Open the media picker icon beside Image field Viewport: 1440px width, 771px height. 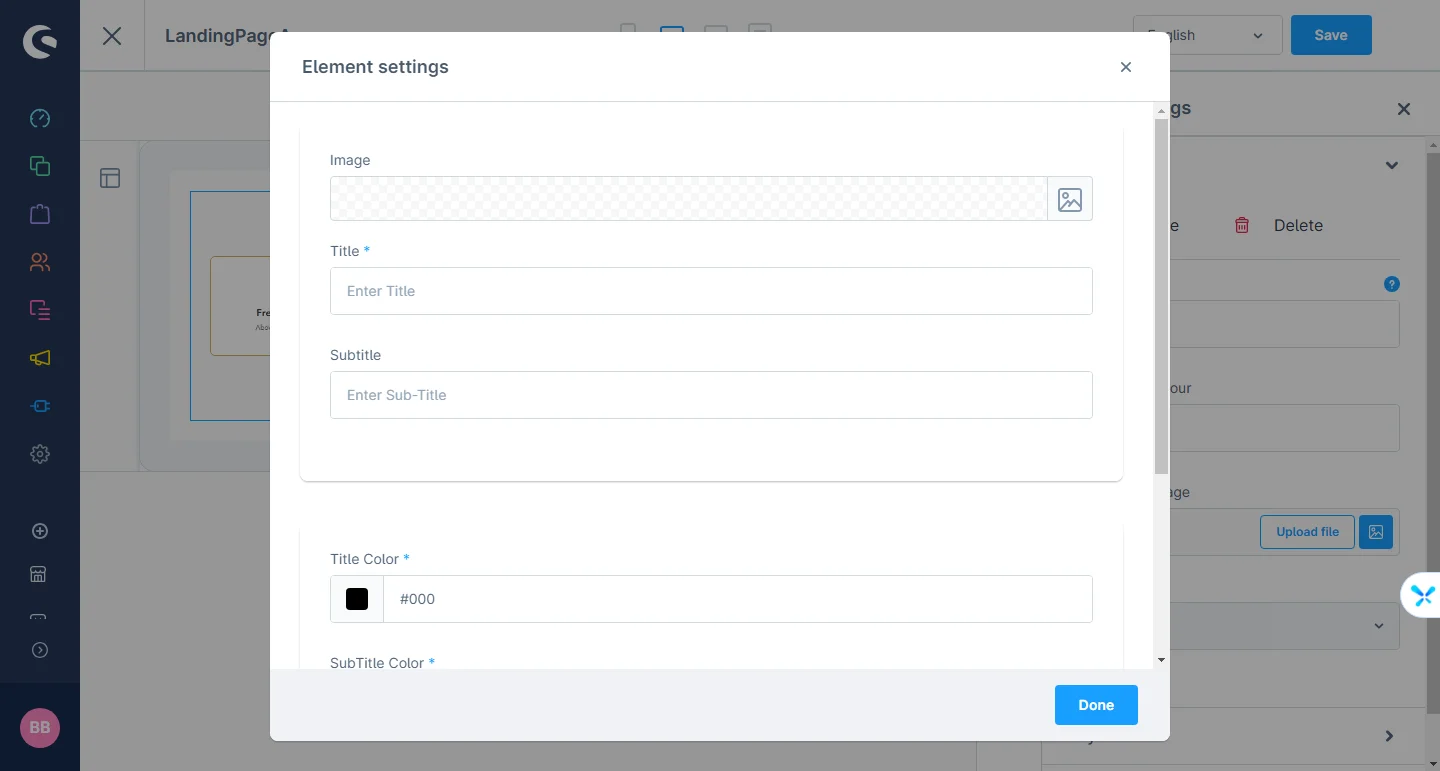[x=1070, y=199]
